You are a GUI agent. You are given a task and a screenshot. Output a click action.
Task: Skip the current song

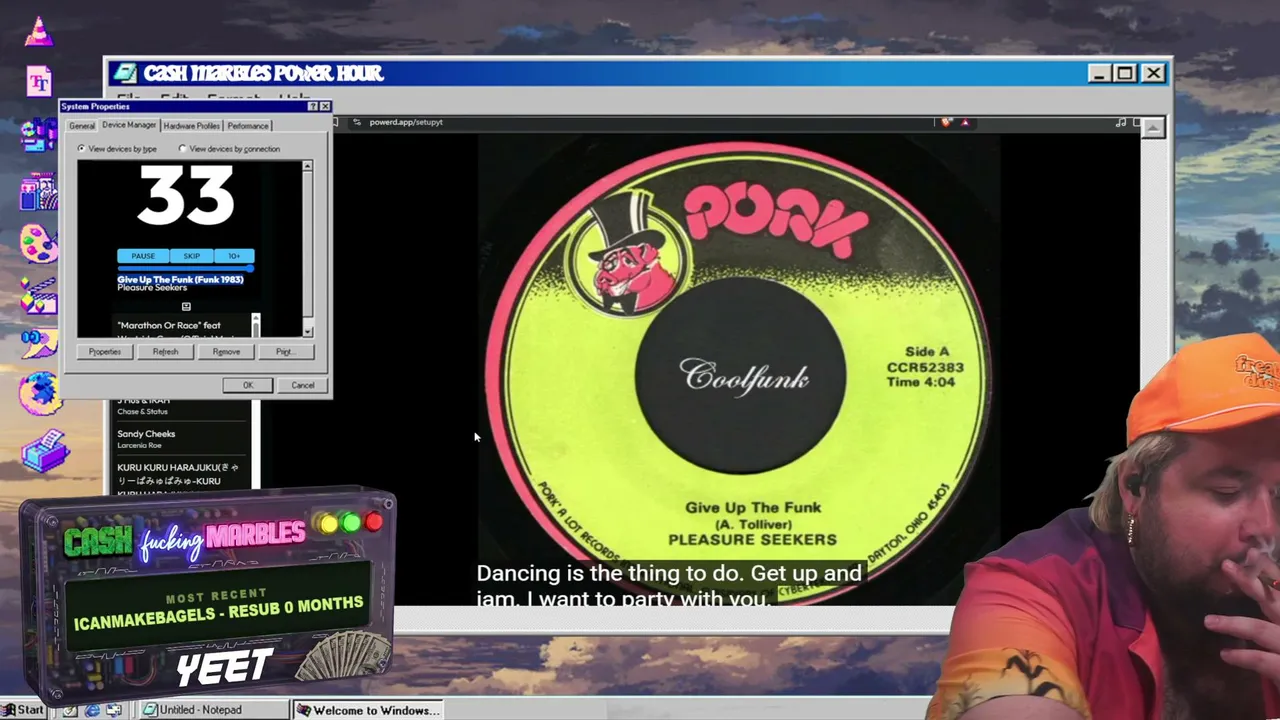pyautogui.click(x=191, y=256)
